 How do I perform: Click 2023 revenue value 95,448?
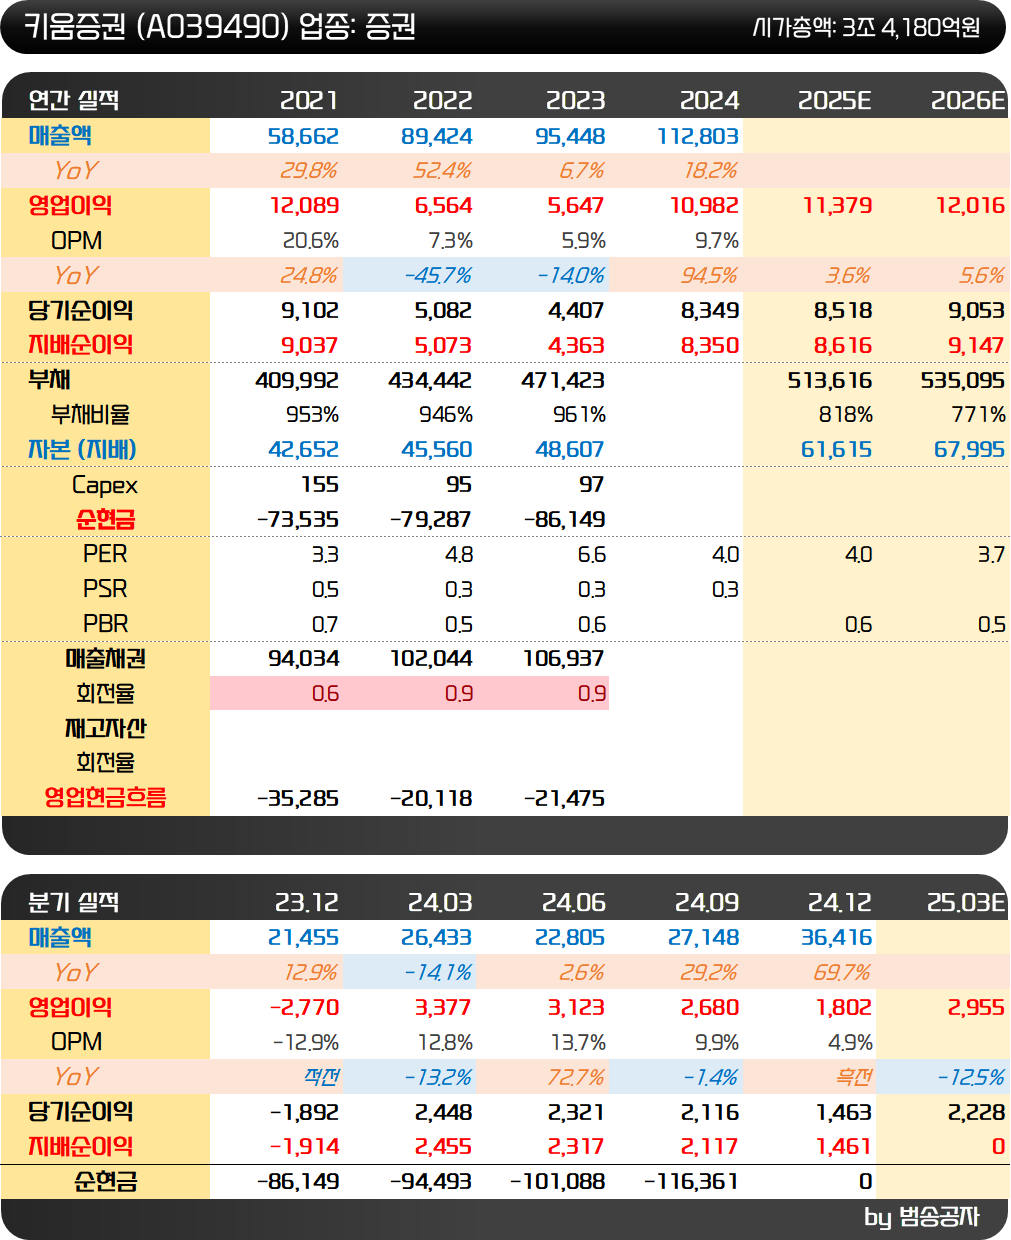(570, 136)
